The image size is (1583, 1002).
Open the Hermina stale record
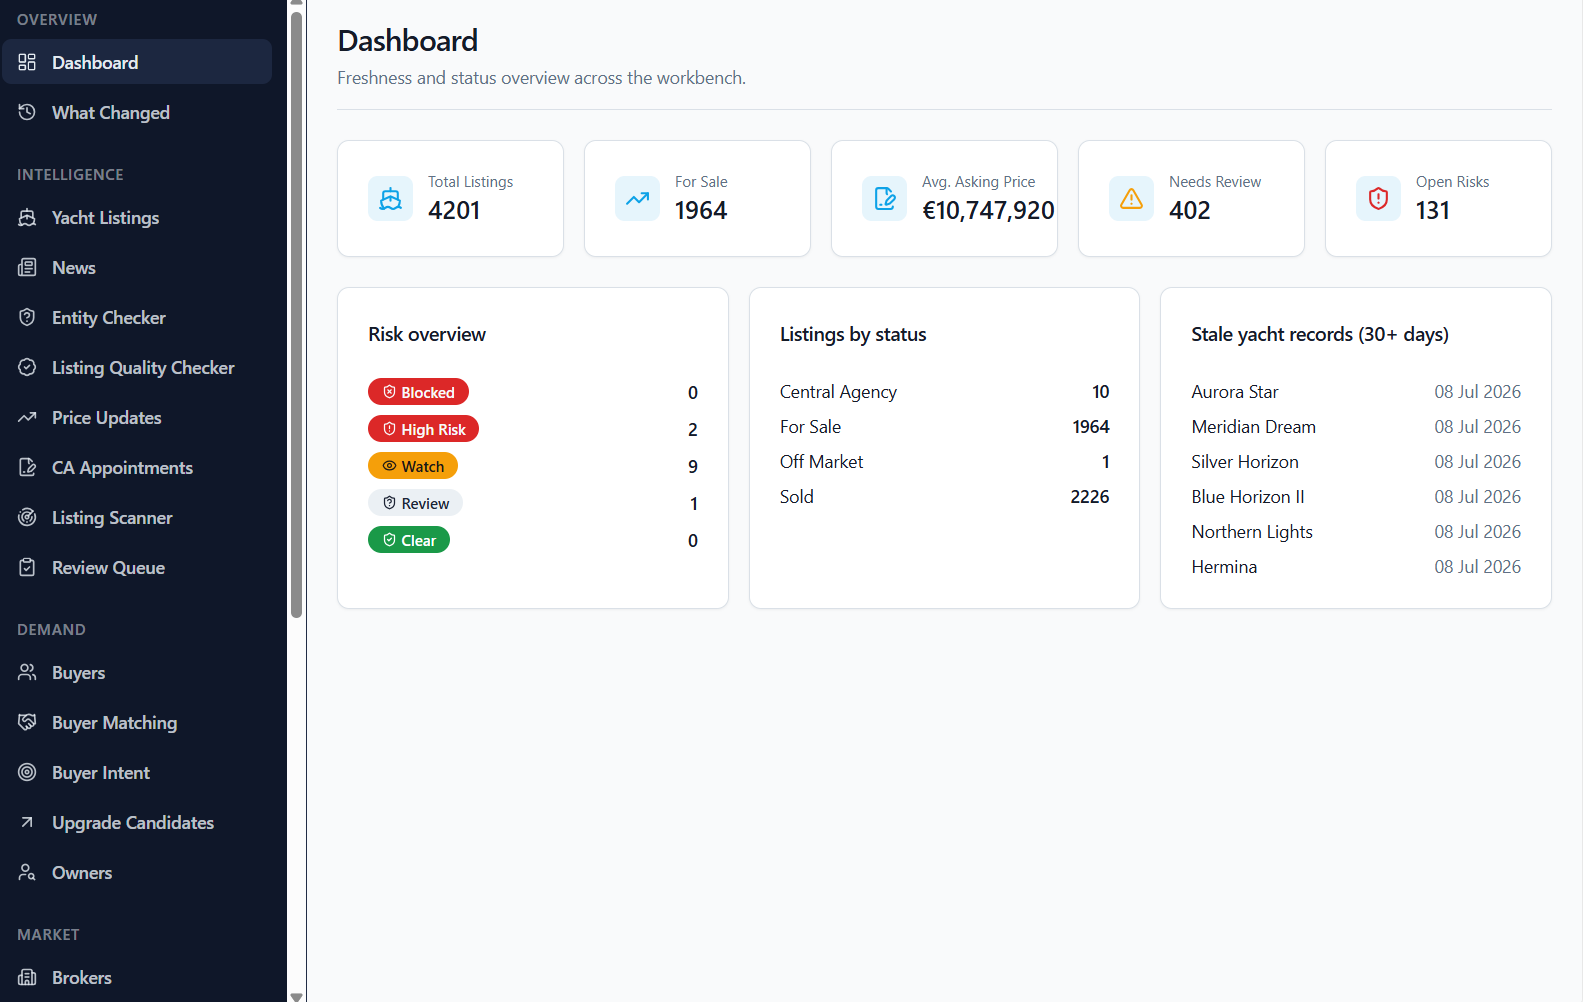click(x=1356, y=567)
